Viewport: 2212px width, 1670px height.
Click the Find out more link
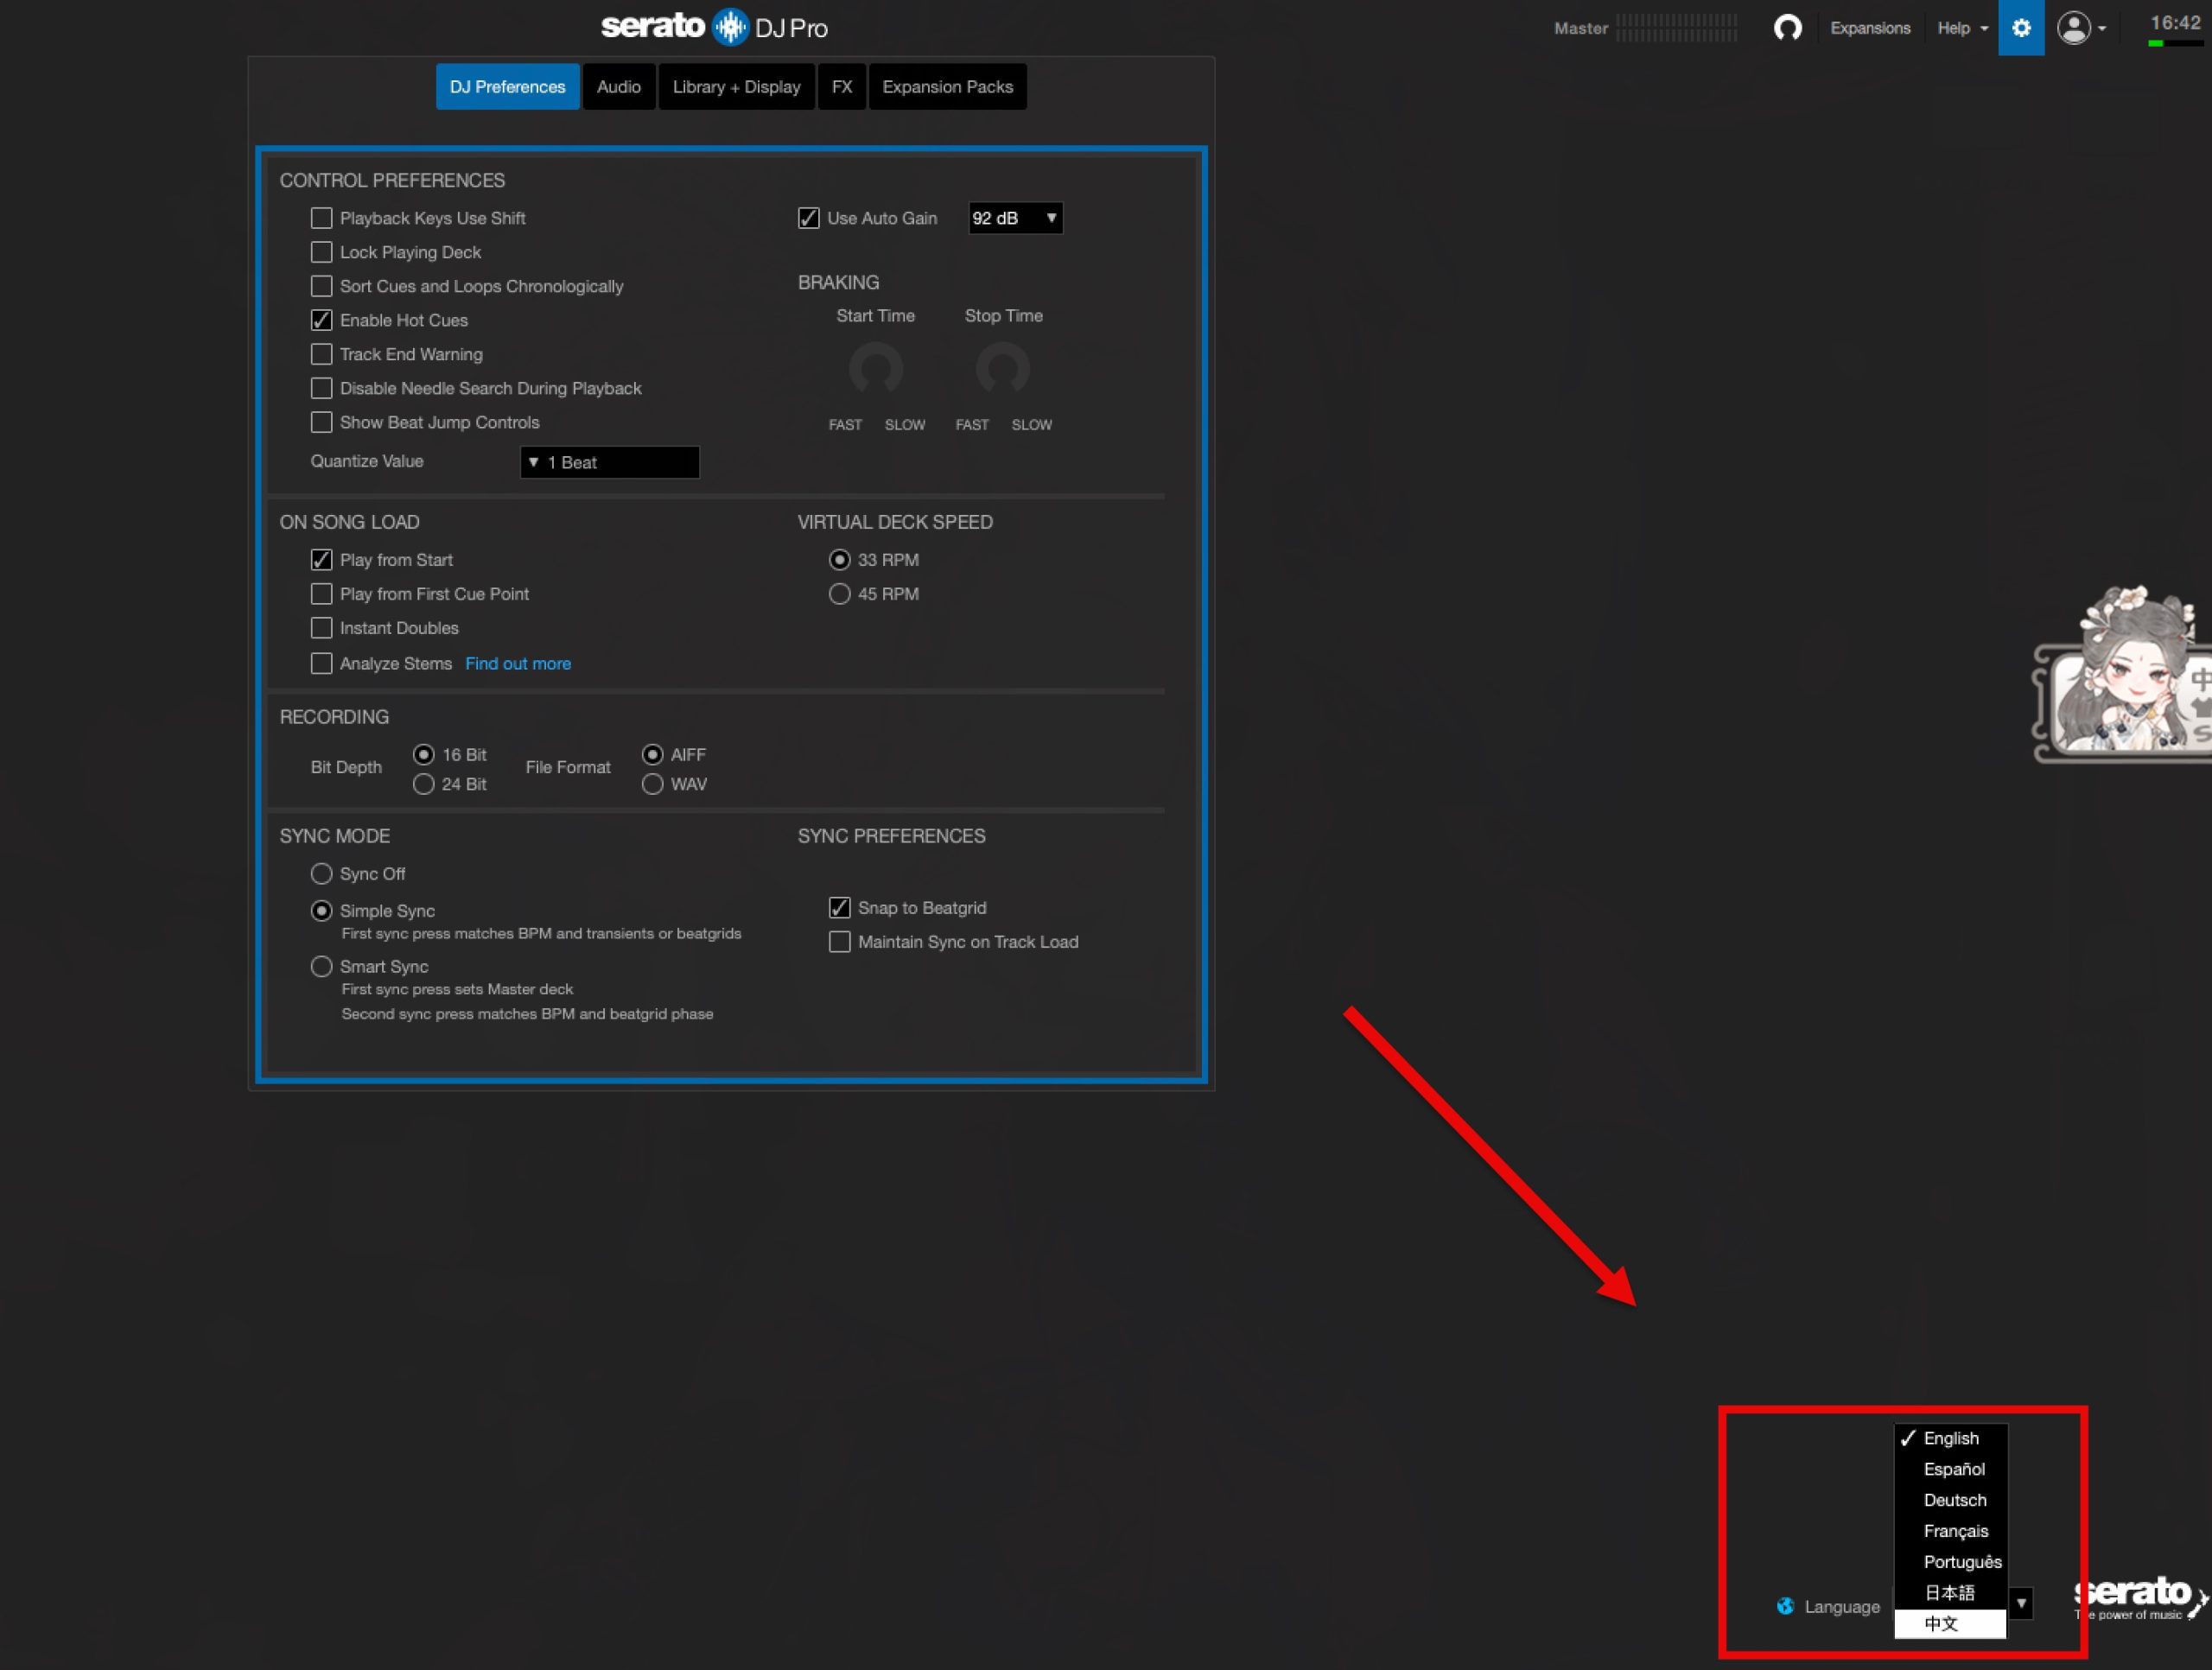coord(517,664)
